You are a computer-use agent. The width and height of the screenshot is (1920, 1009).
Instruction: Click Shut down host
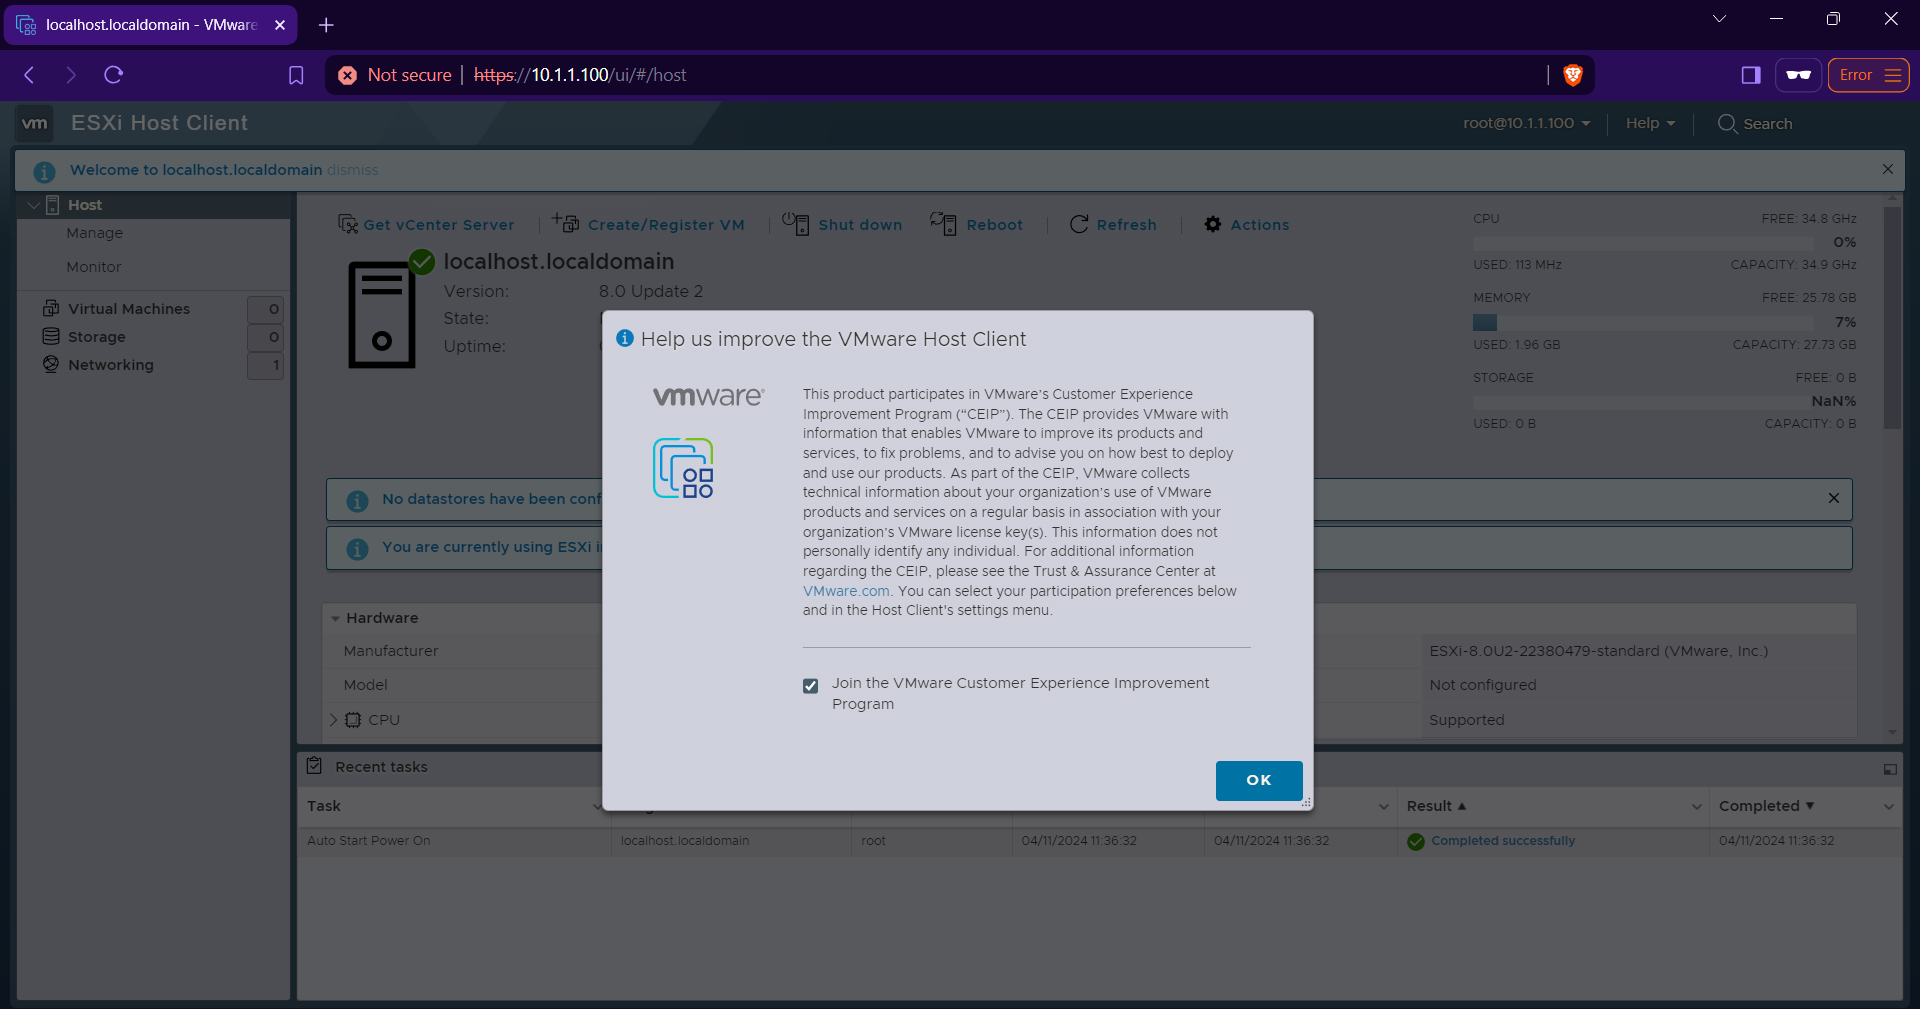pyautogui.click(x=843, y=225)
